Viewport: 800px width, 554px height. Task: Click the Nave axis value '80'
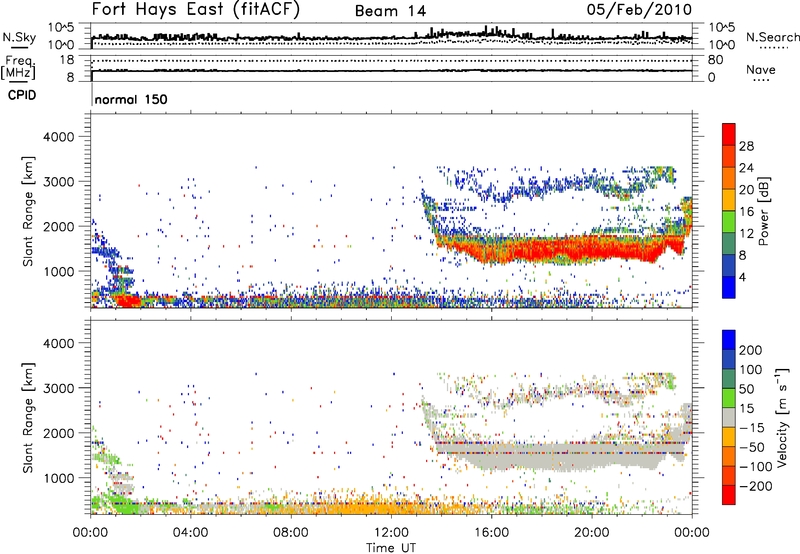click(715, 60)
